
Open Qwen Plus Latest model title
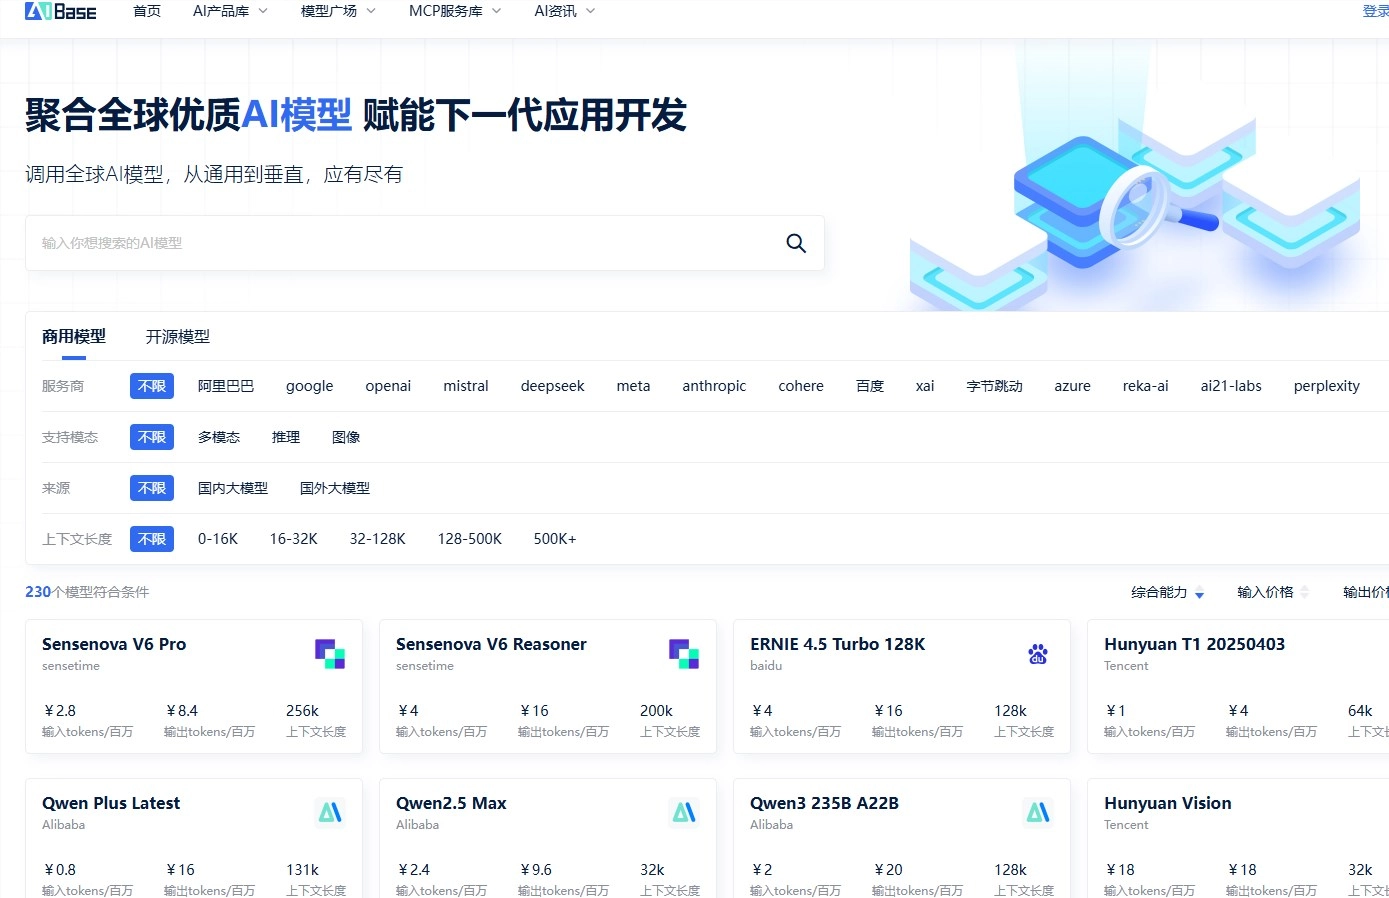pyautogui.click(x=111, y=803)
